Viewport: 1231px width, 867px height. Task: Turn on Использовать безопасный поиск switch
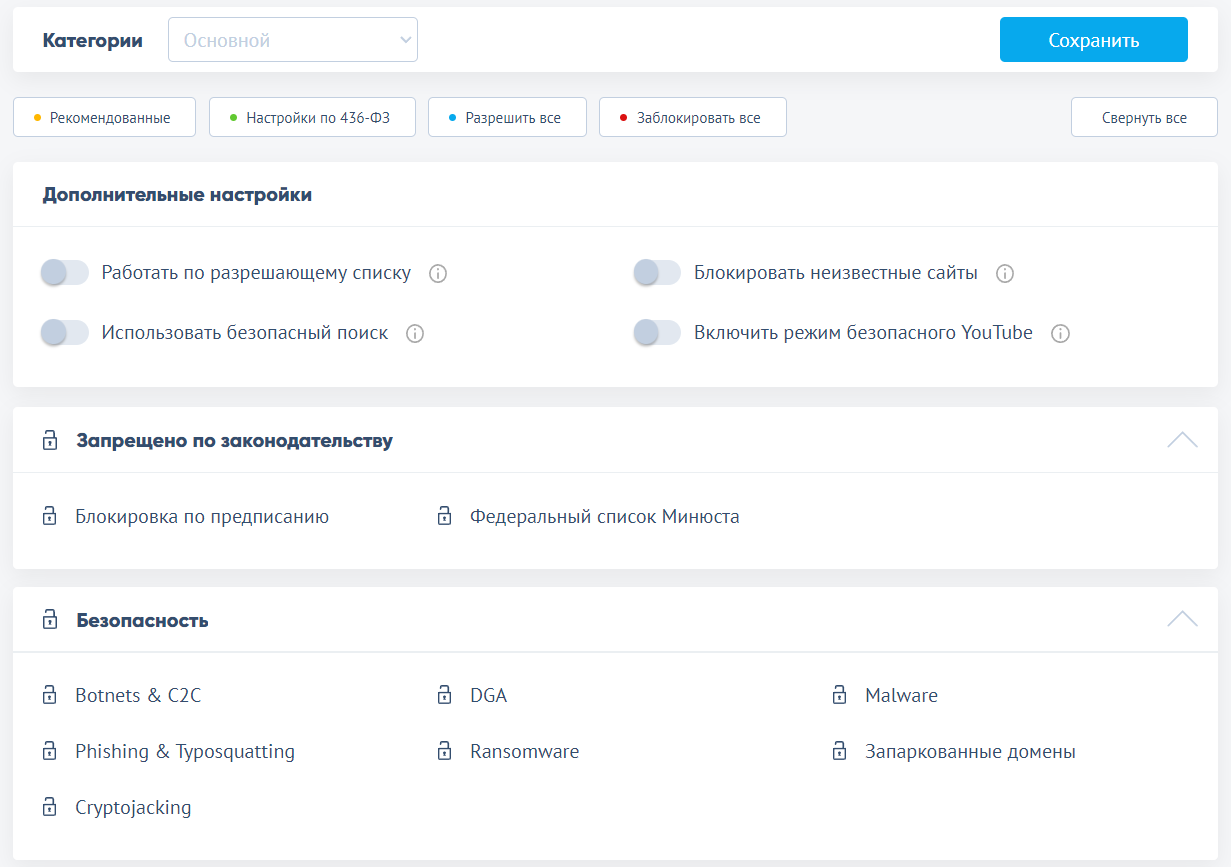[x=66, y=333]
